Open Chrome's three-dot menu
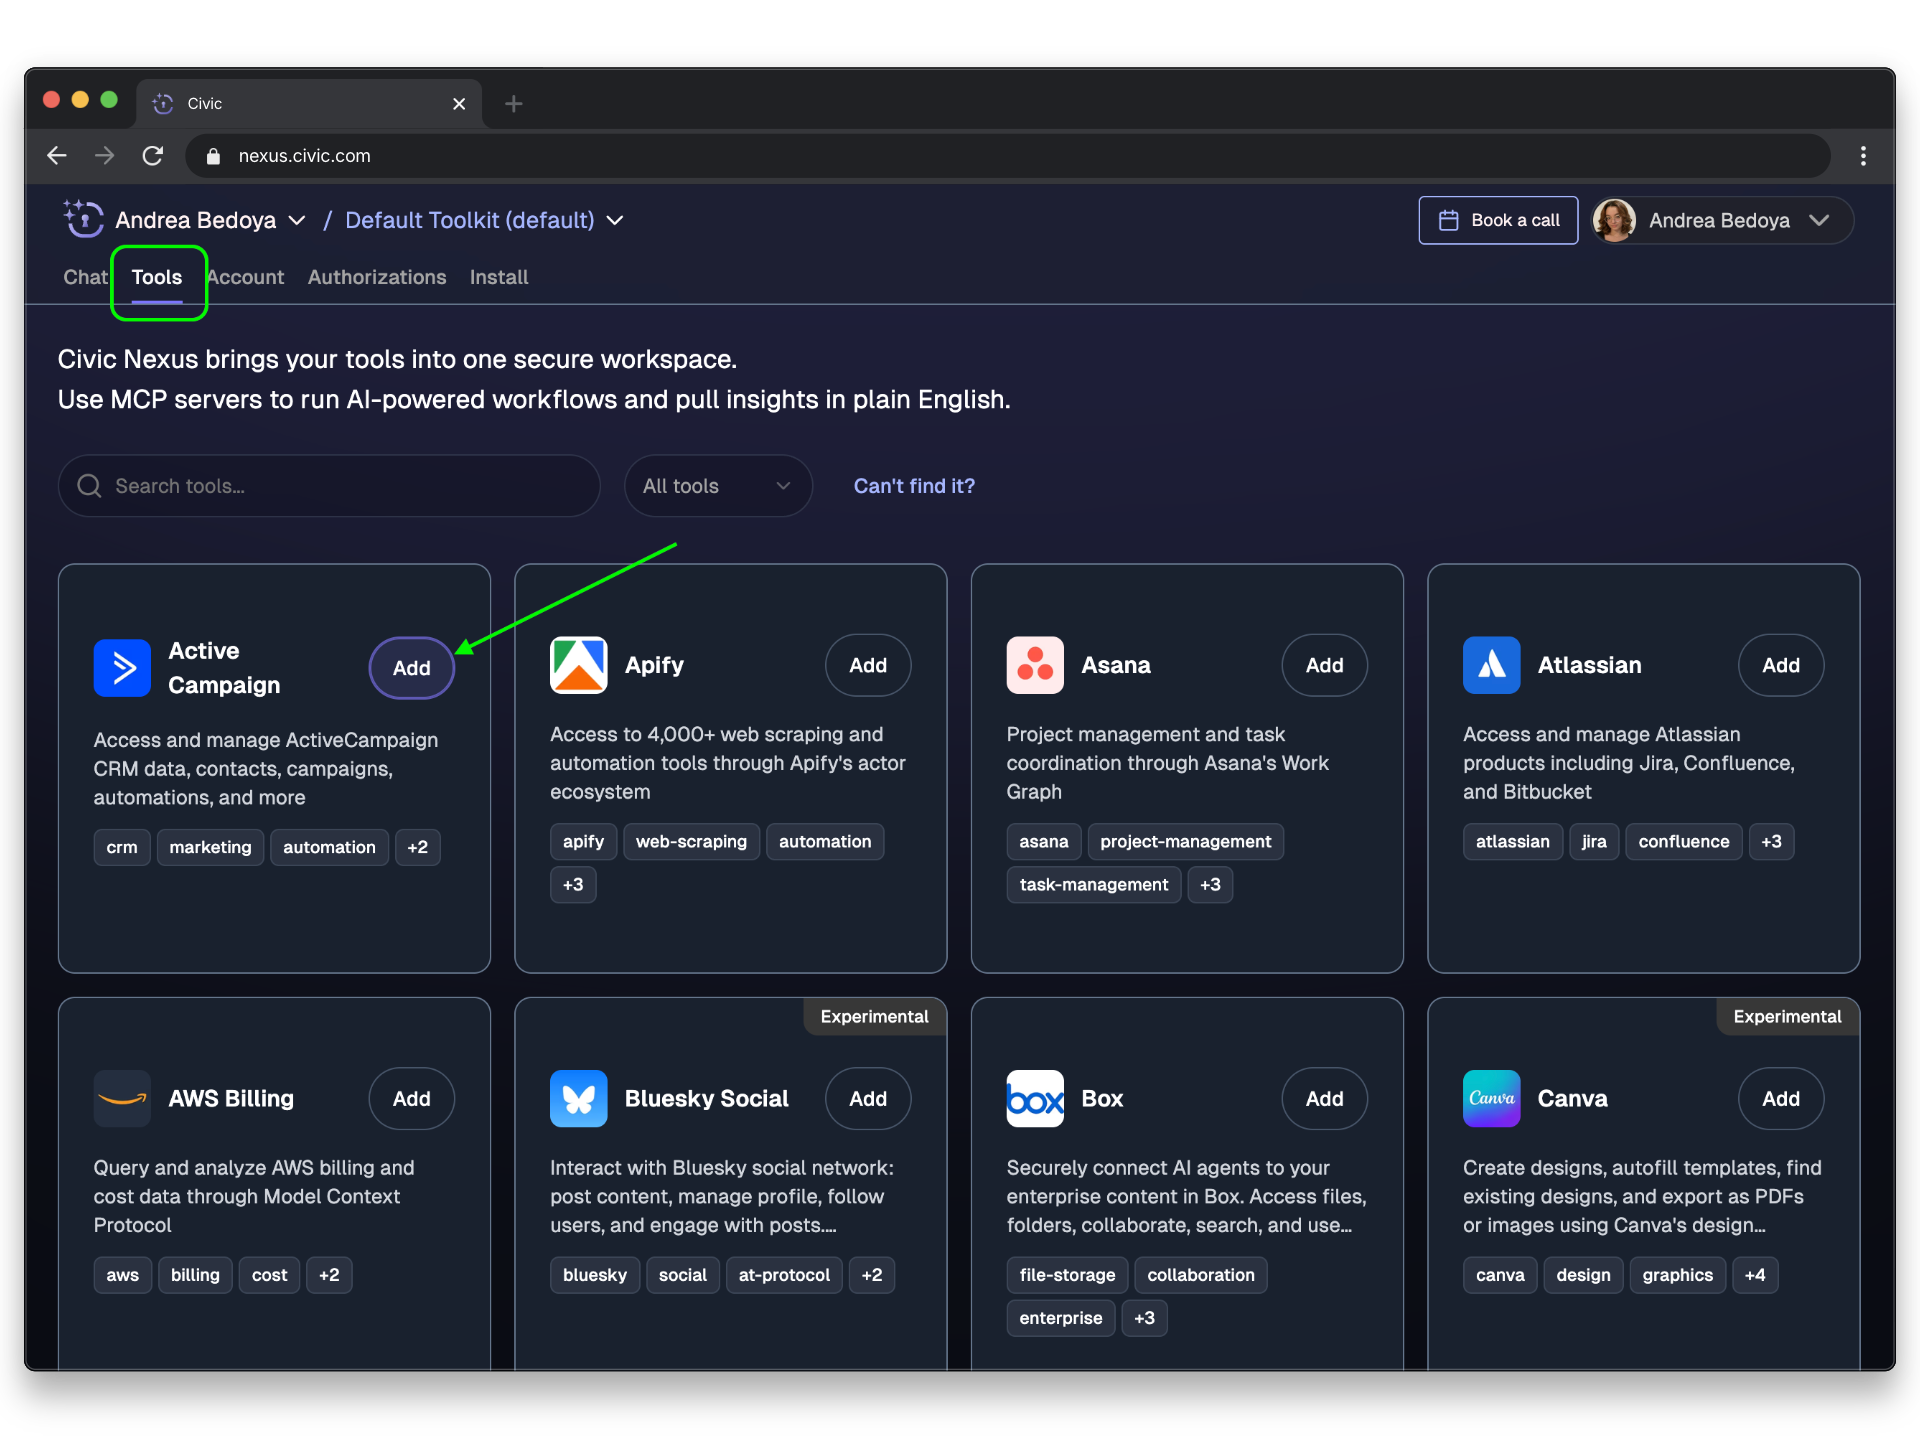Viewport: 1920px width, 1440px height. [x=1862, y=156]
